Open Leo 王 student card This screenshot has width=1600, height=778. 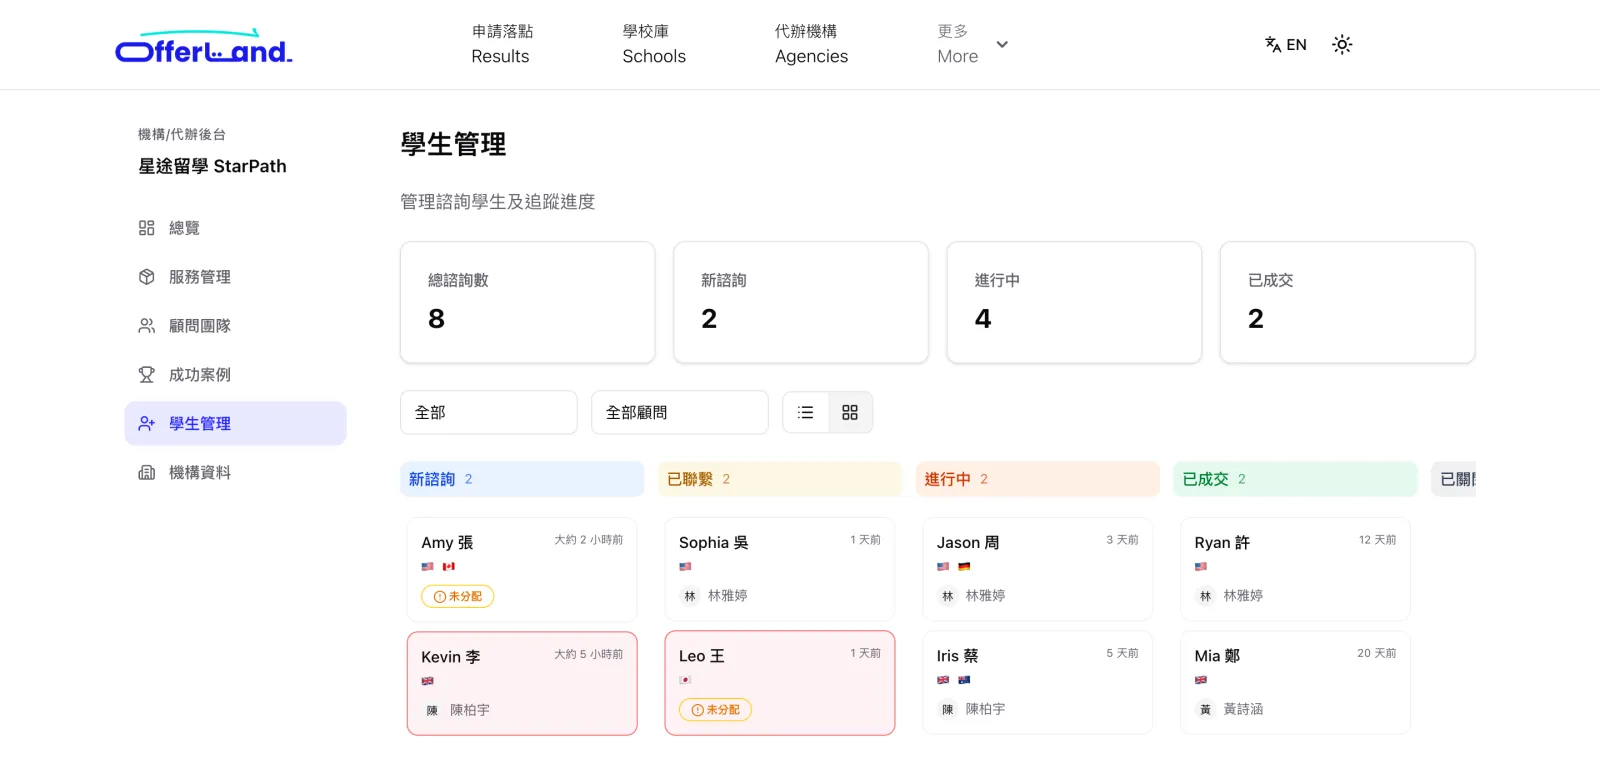[780, 683]
